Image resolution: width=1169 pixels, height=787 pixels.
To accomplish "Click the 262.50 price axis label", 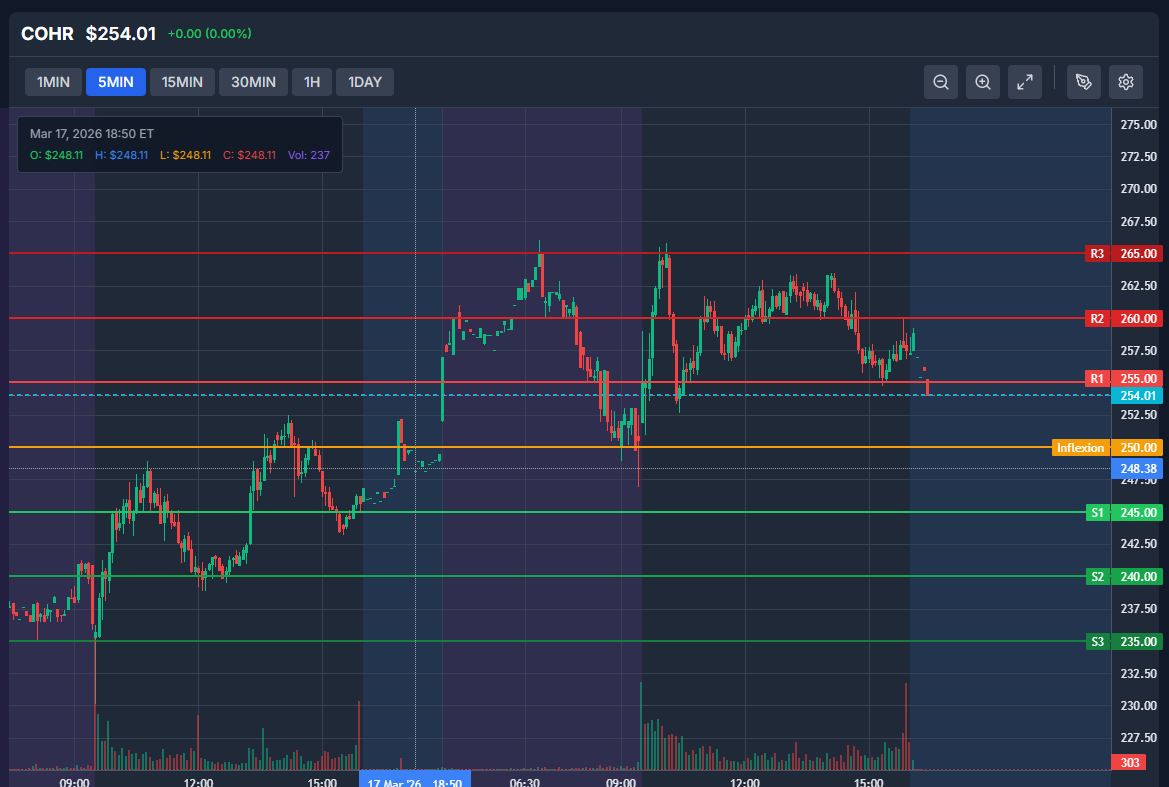I will (1138, 285).
